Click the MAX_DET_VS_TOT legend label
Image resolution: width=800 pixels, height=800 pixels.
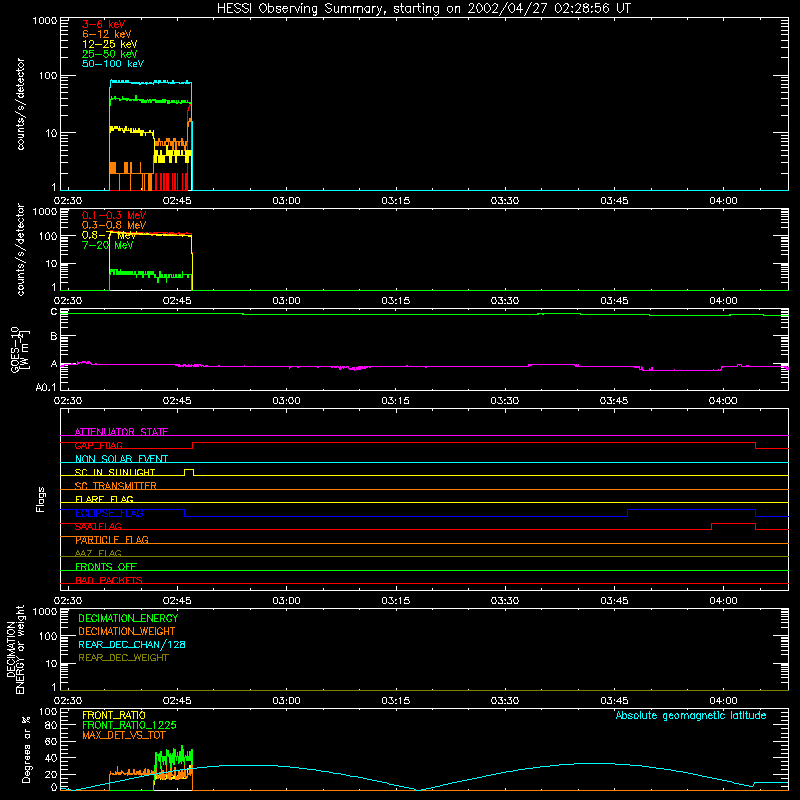coord(123,735)
